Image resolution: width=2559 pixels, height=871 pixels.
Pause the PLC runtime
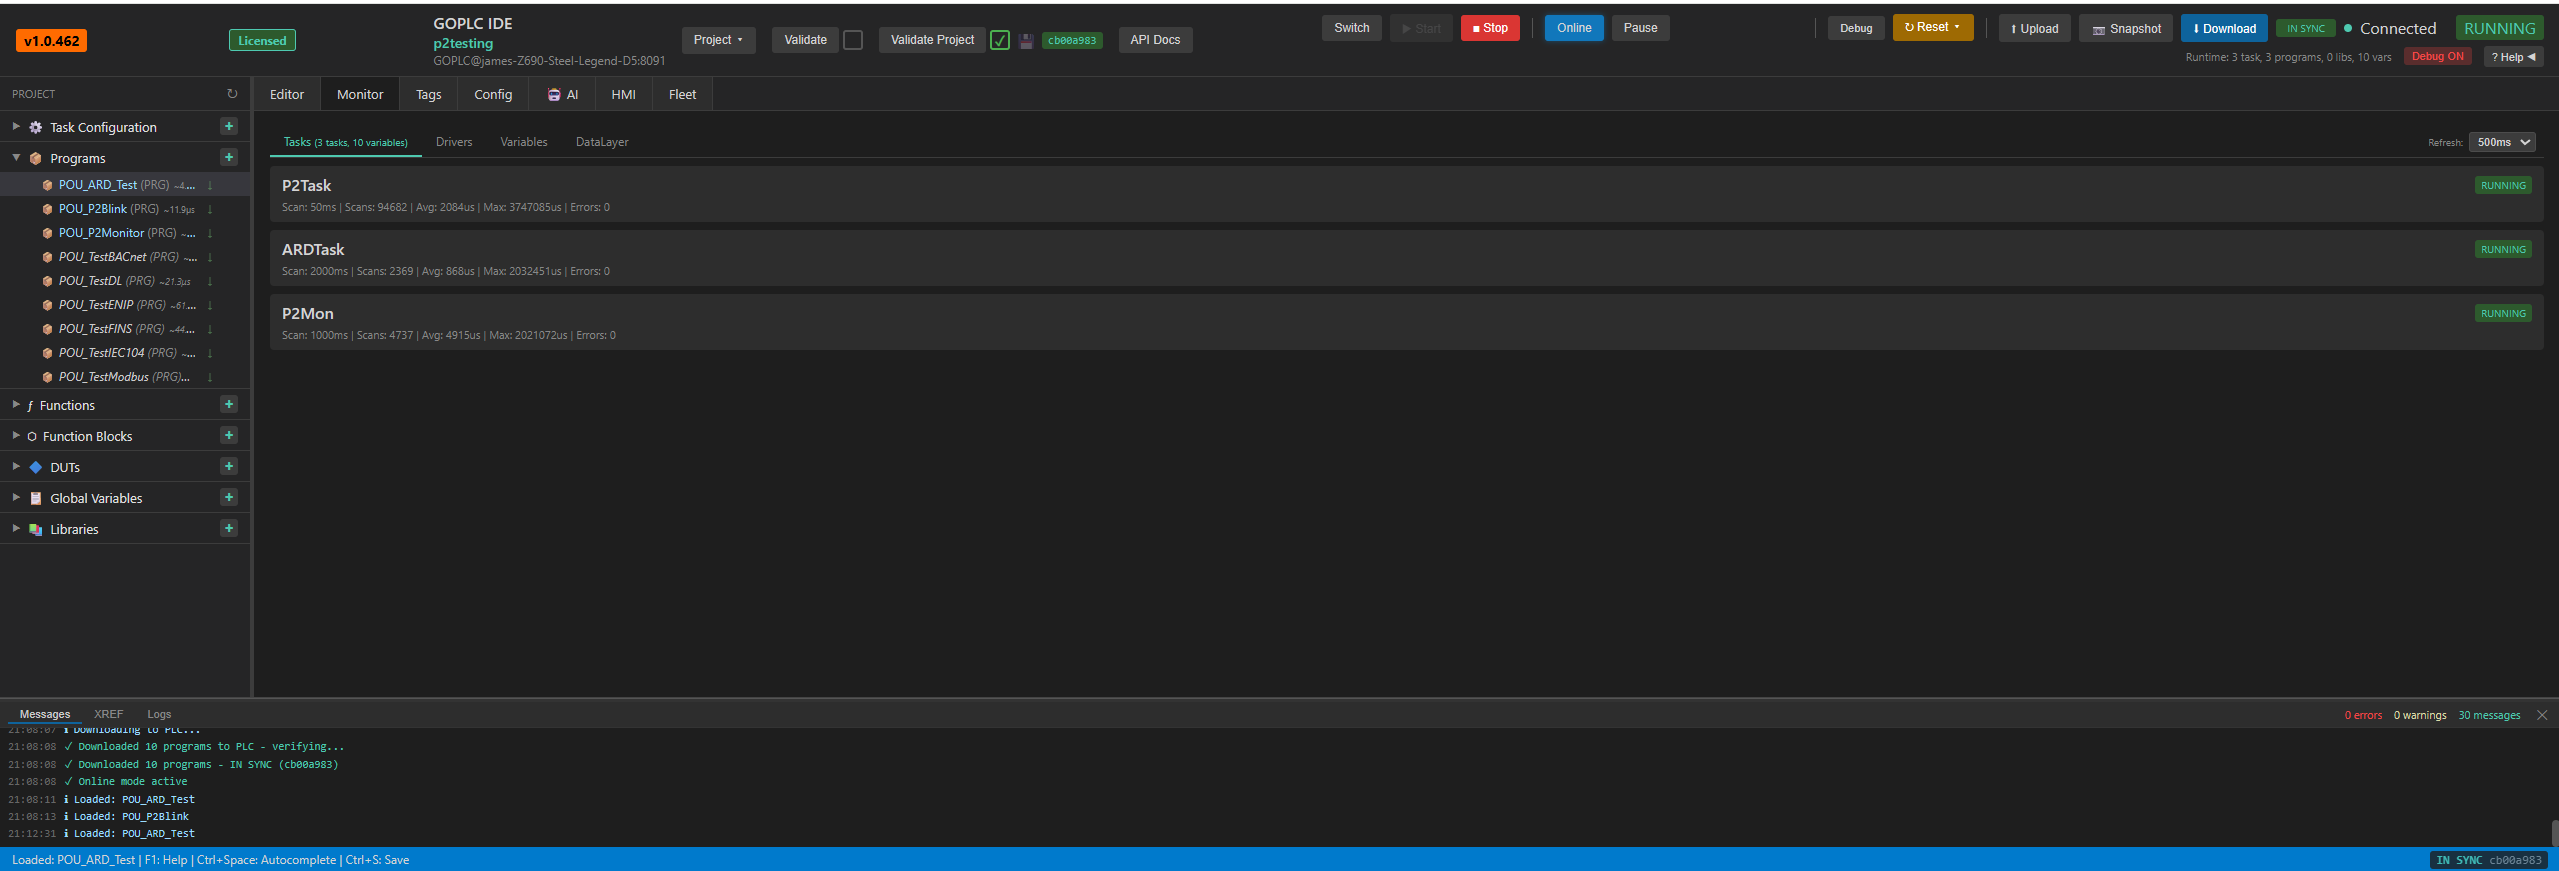(1640, 28)
